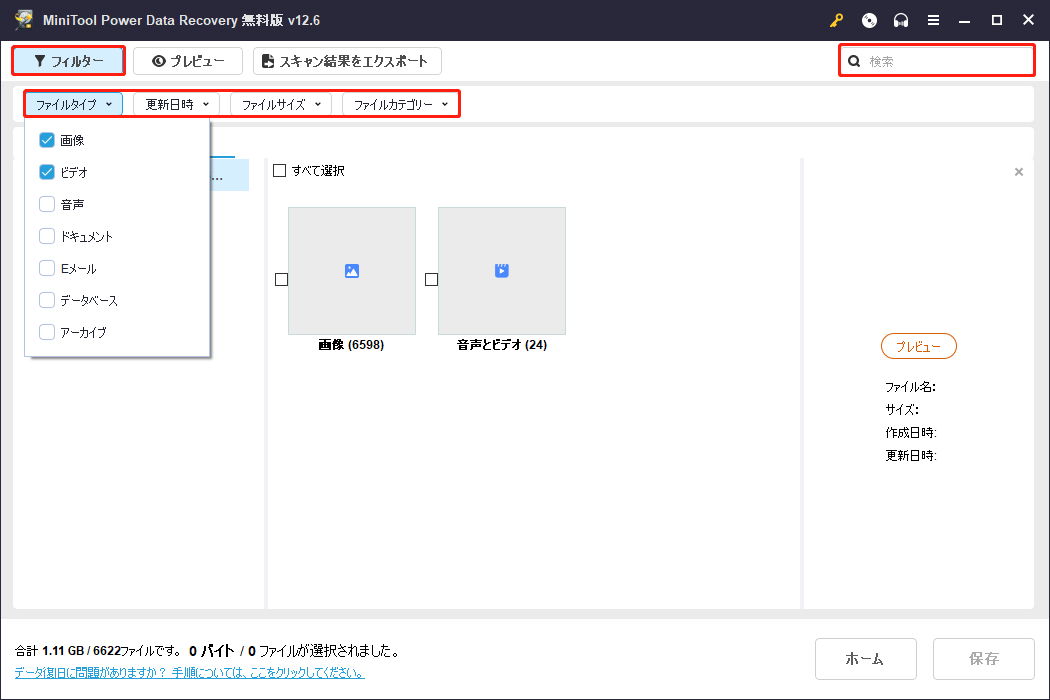The image size is (1050, 700).
Task: Tick the checkbox beside 音声とビデオ (24)
Action: [431, 280]
